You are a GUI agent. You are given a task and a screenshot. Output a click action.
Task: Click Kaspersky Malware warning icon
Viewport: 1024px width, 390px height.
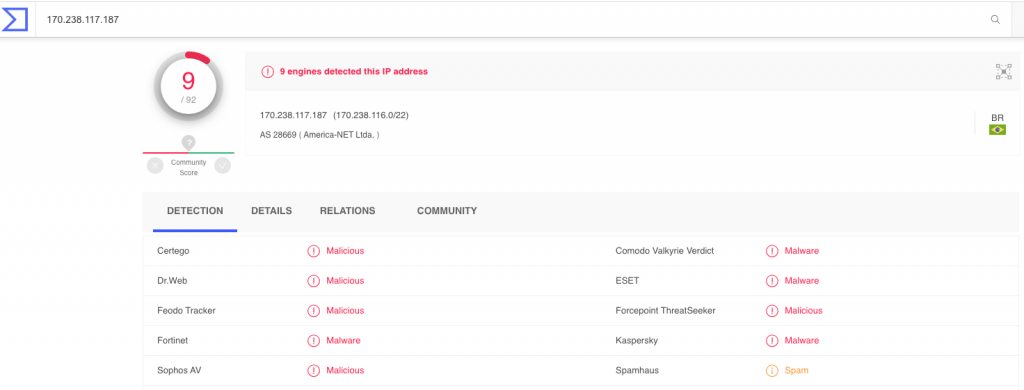pos(772,340)
